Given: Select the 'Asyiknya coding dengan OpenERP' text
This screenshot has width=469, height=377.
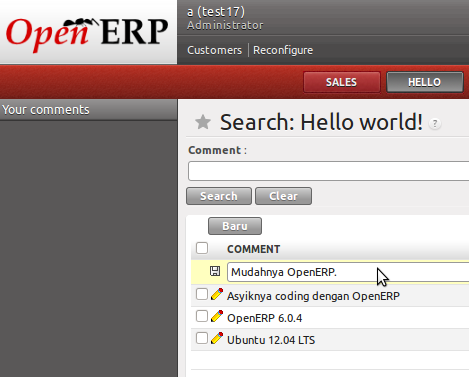Looking at the screenshot, I should coord(313,296).
